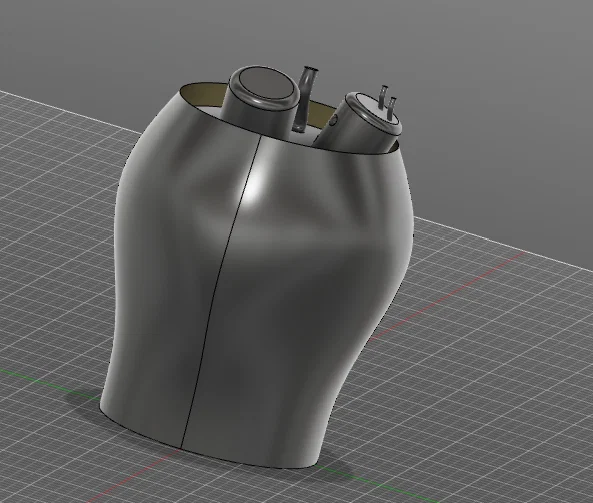
Task: Select the curved tube beside the large cylinder
Action: click(x=305, y=99)
